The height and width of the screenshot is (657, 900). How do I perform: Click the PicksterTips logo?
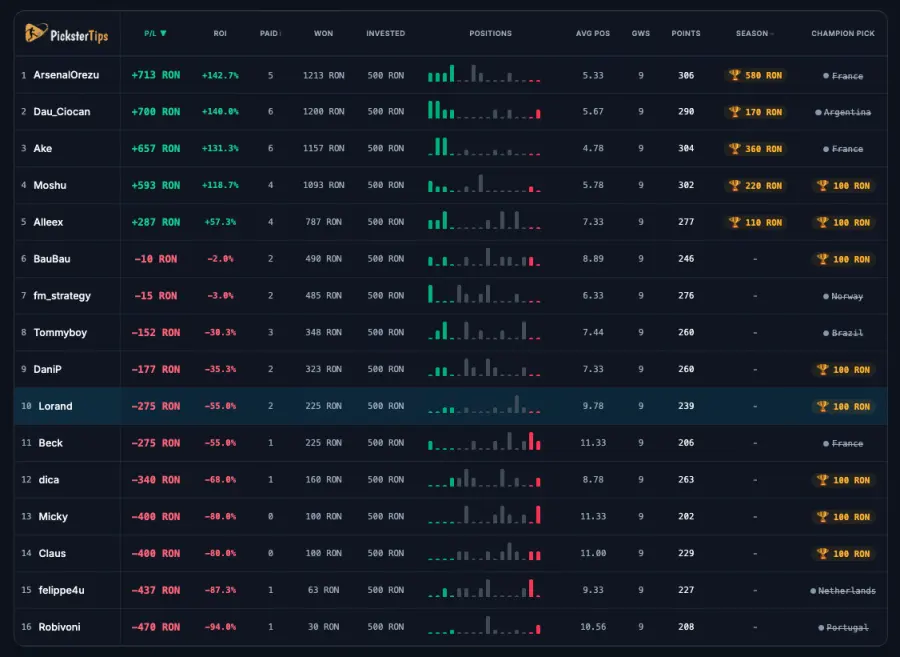point(67,34)
